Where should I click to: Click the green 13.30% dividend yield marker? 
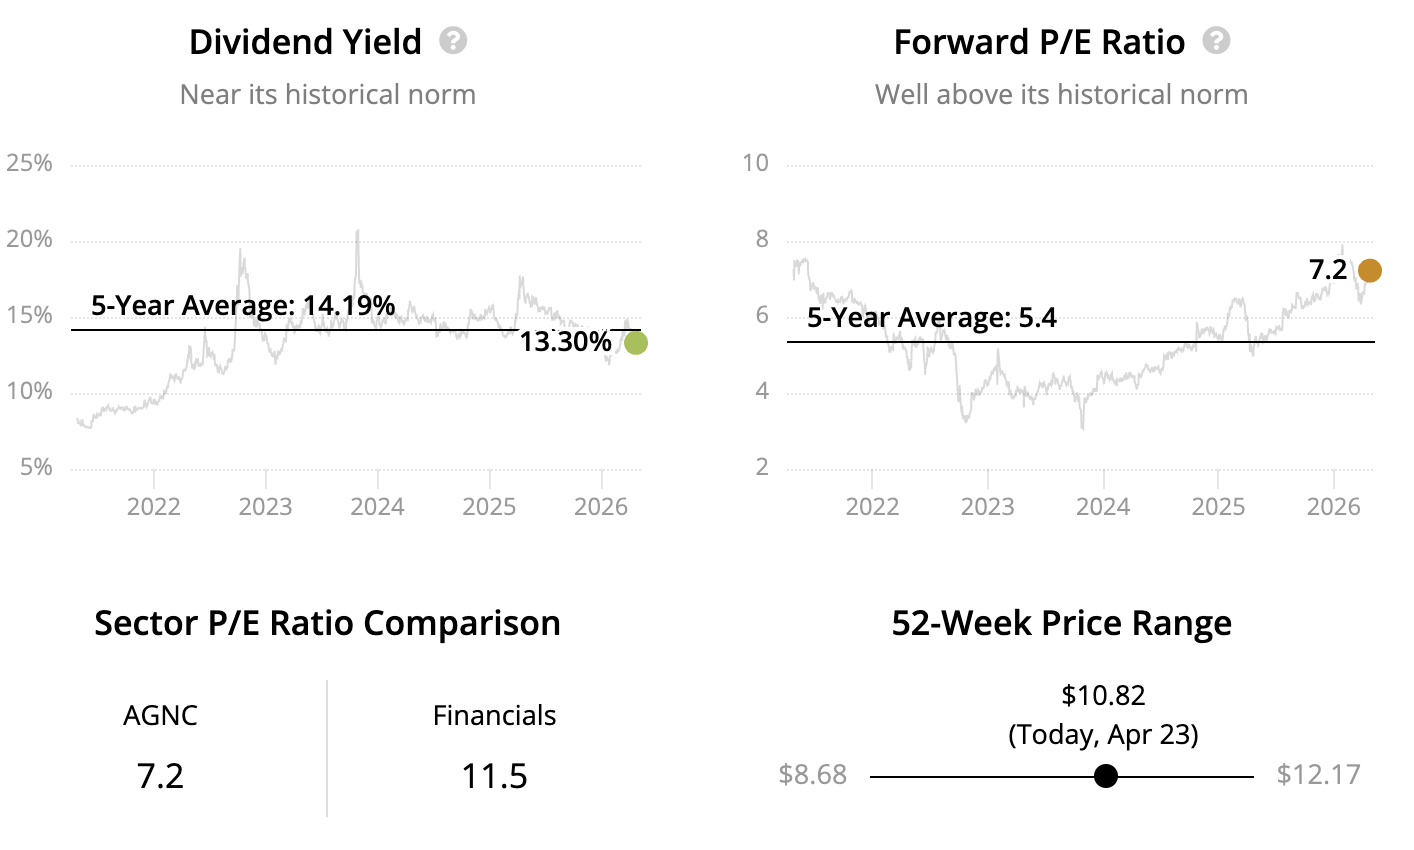click(635, 343)
